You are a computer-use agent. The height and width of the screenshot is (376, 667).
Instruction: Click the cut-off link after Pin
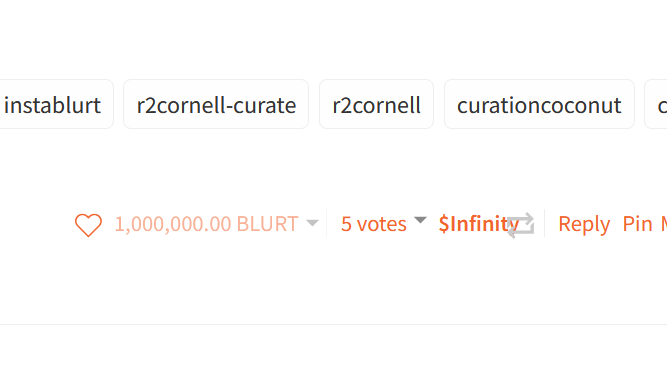coord(664,224)
